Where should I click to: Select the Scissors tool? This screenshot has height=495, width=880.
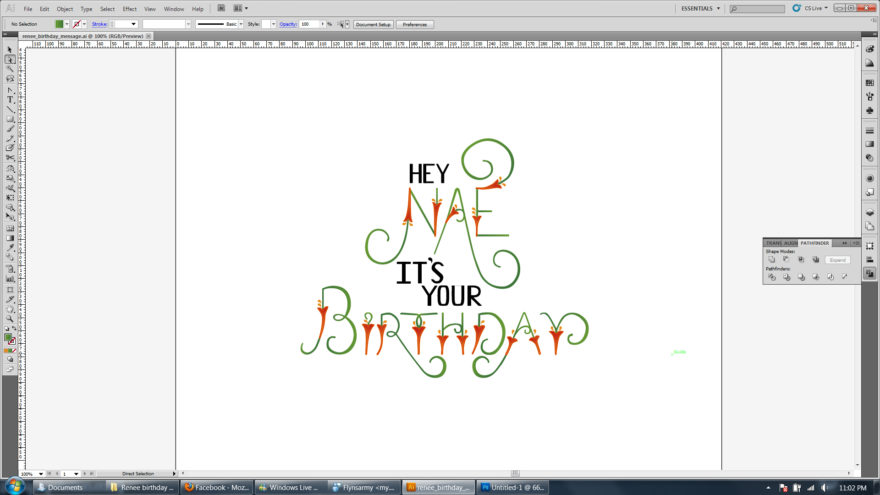pos(10,158)
